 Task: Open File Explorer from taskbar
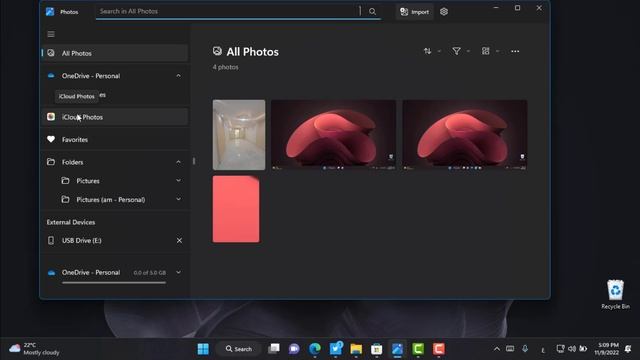356,349
